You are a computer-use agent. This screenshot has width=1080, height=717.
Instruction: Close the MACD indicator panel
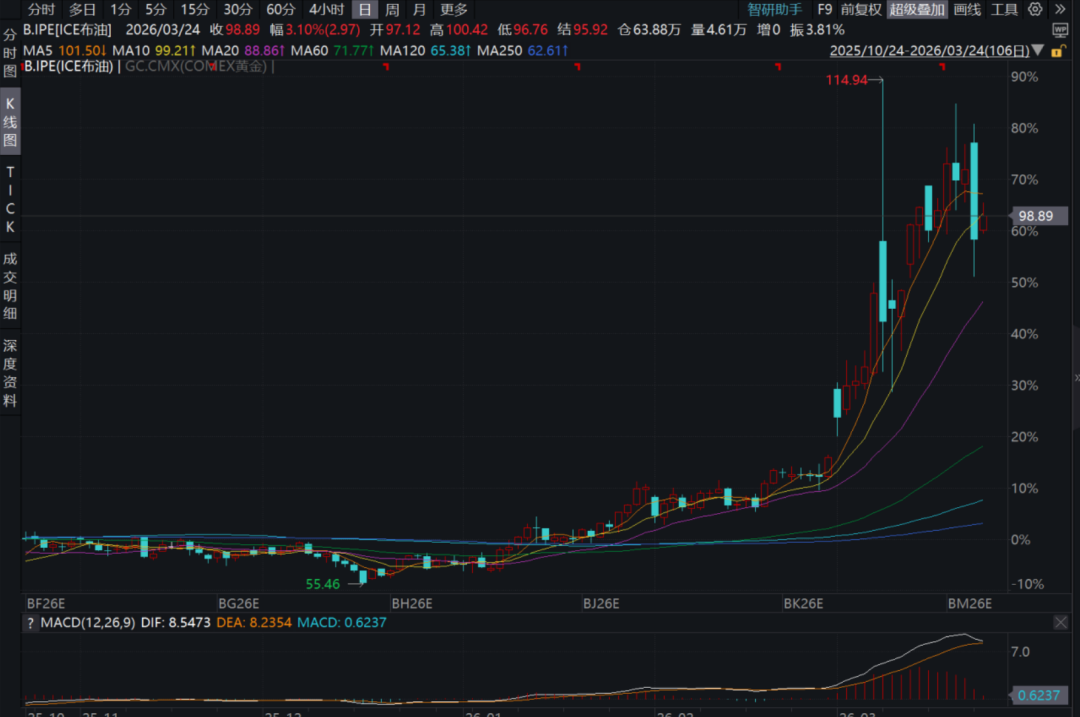point(1061,623)
